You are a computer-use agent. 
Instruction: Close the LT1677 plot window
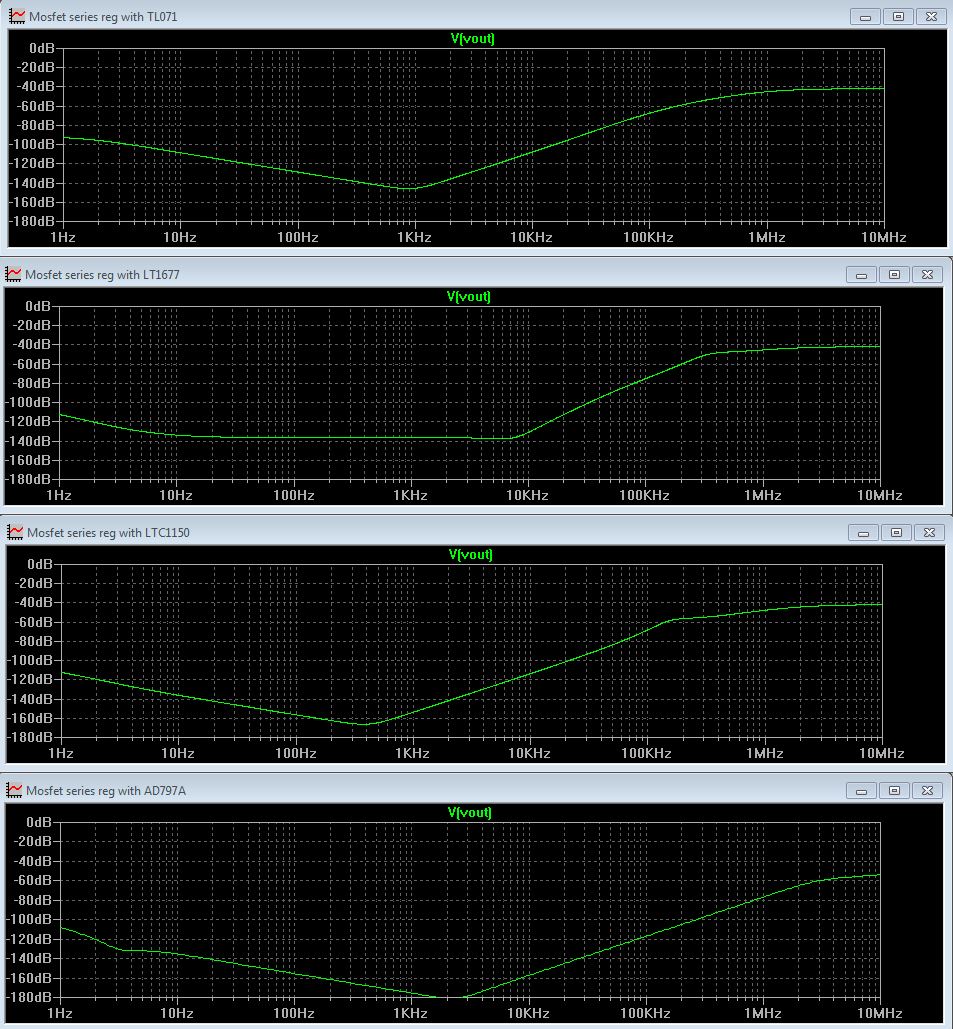[927, 275]
